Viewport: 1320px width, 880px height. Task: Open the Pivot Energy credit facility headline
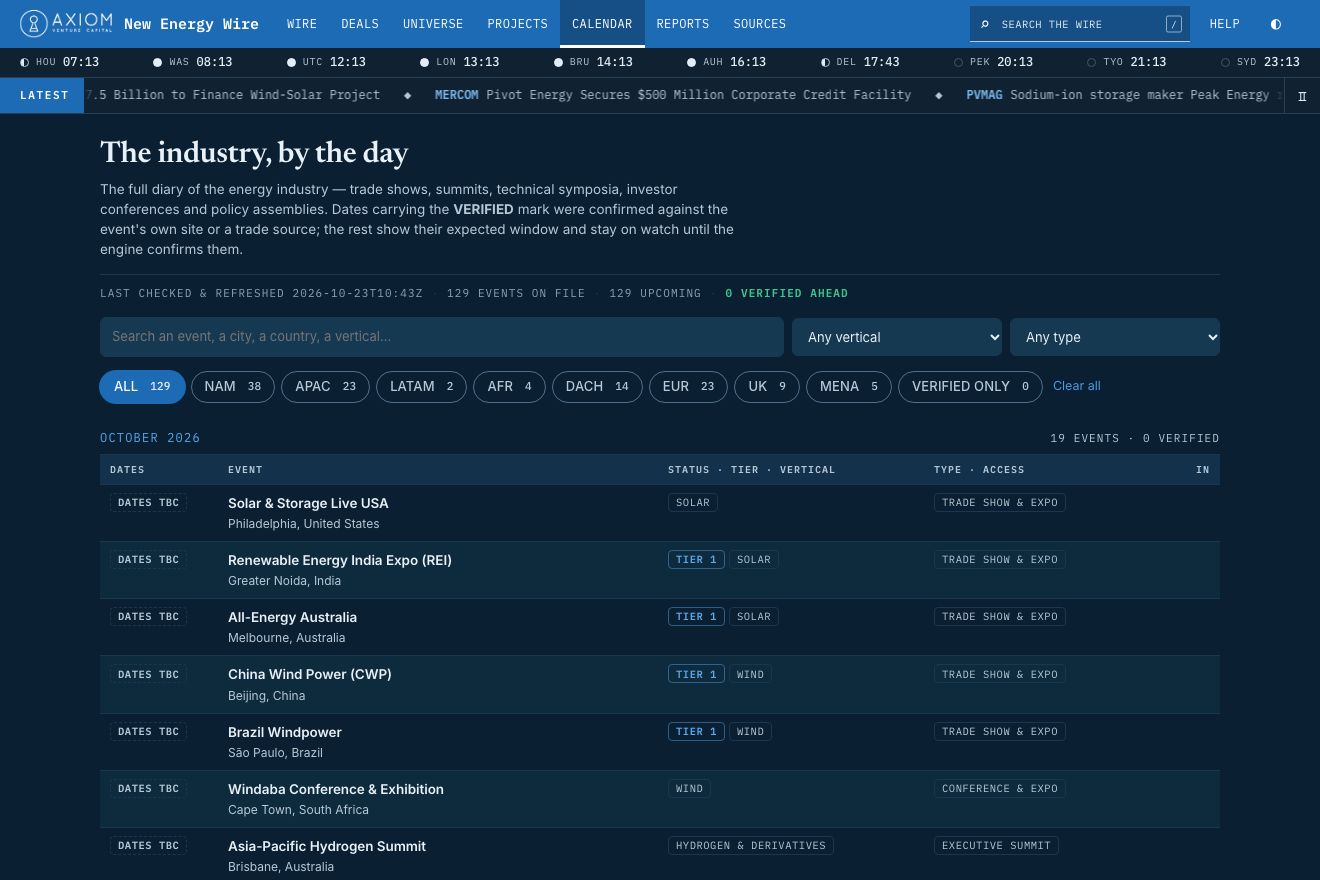tap(673, 95)
